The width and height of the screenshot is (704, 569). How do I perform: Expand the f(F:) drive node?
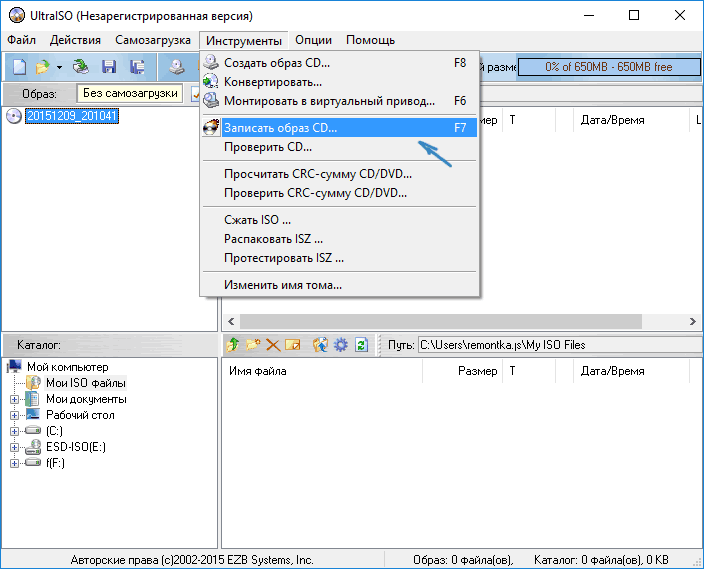(14, 463)
